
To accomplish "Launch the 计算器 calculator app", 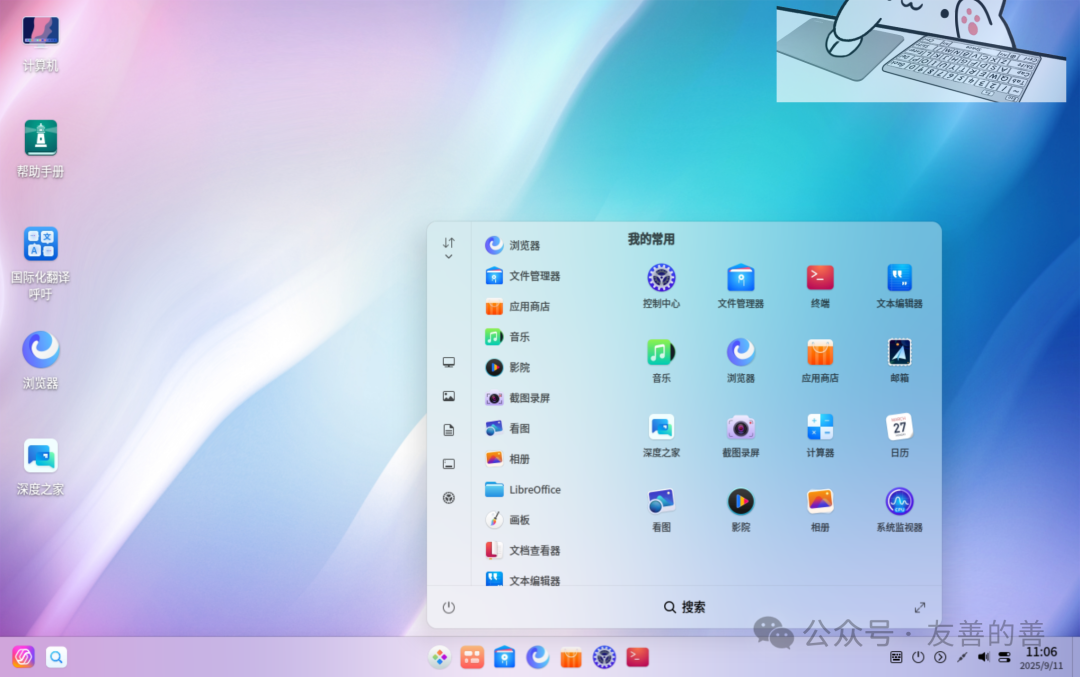I will click(820, 435).
